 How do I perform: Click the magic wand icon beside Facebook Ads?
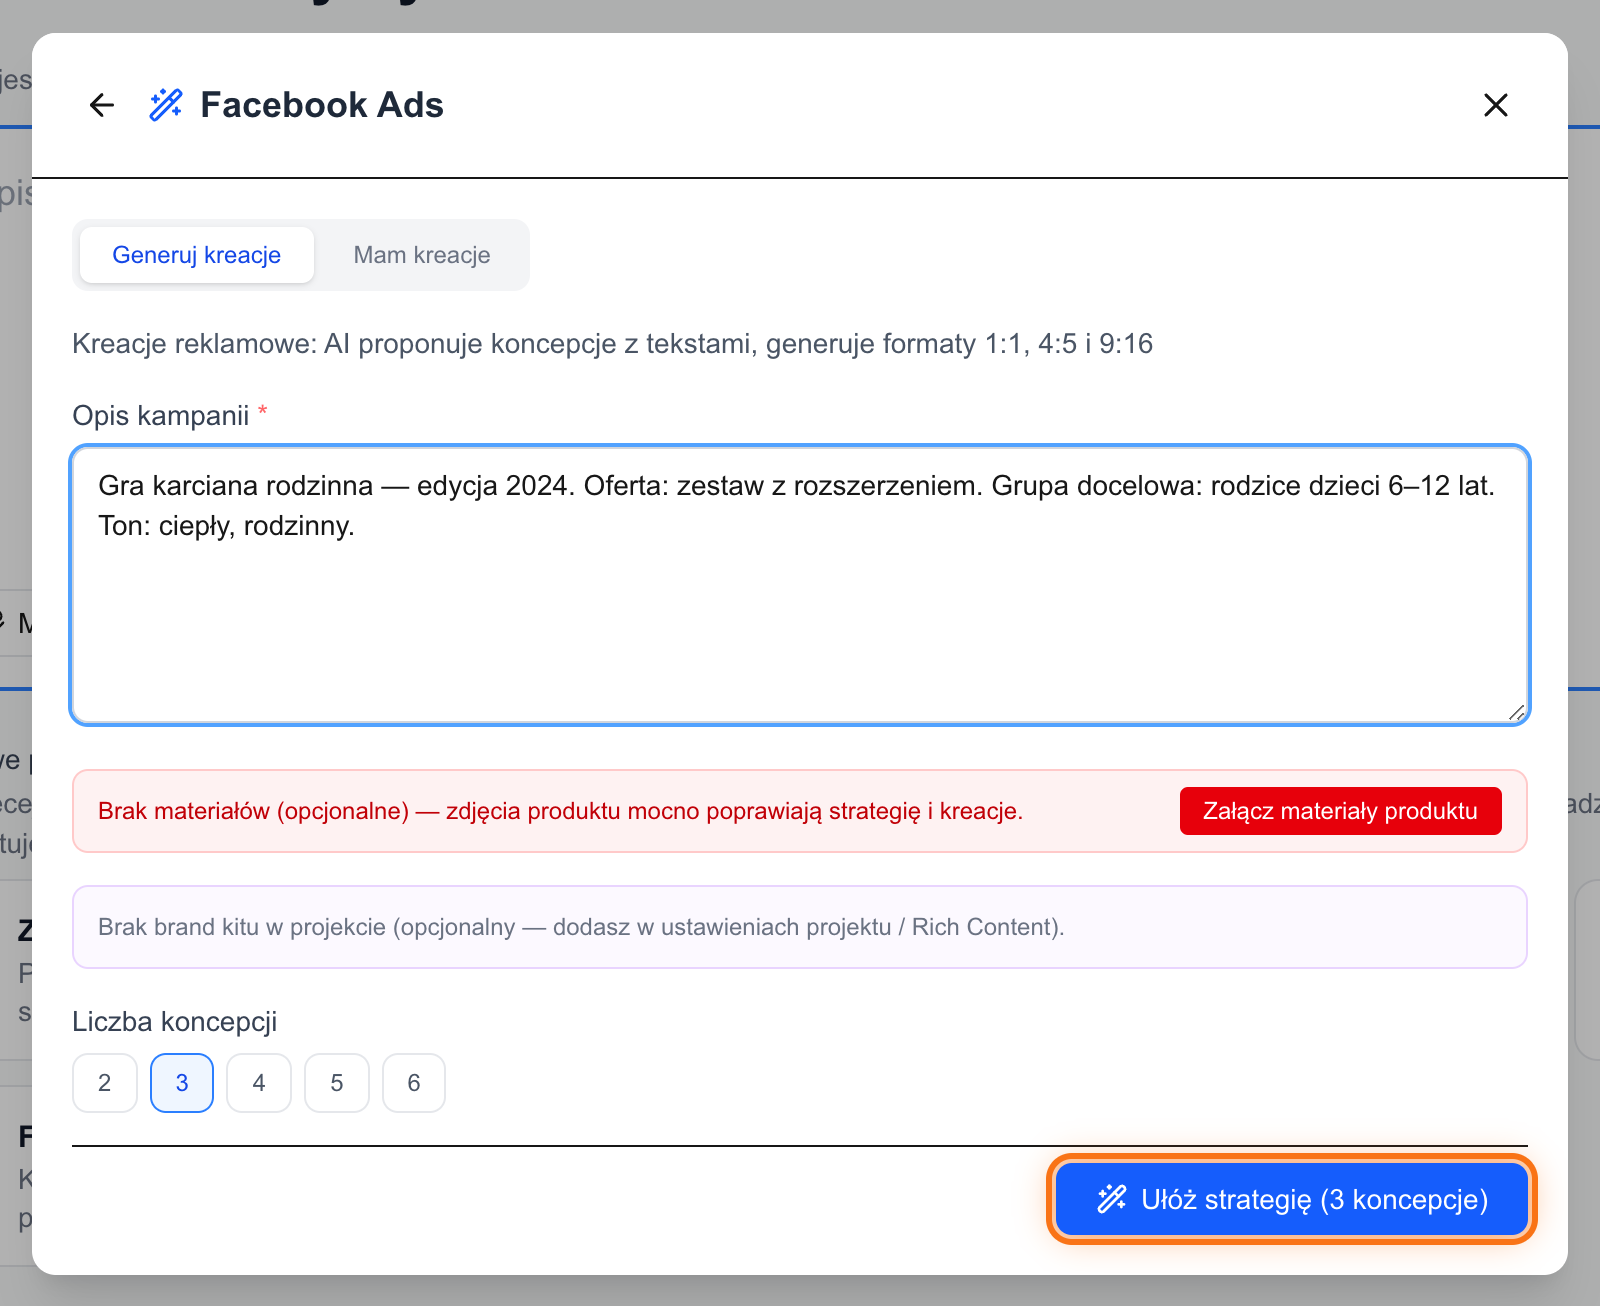click(x=166, y=105)
